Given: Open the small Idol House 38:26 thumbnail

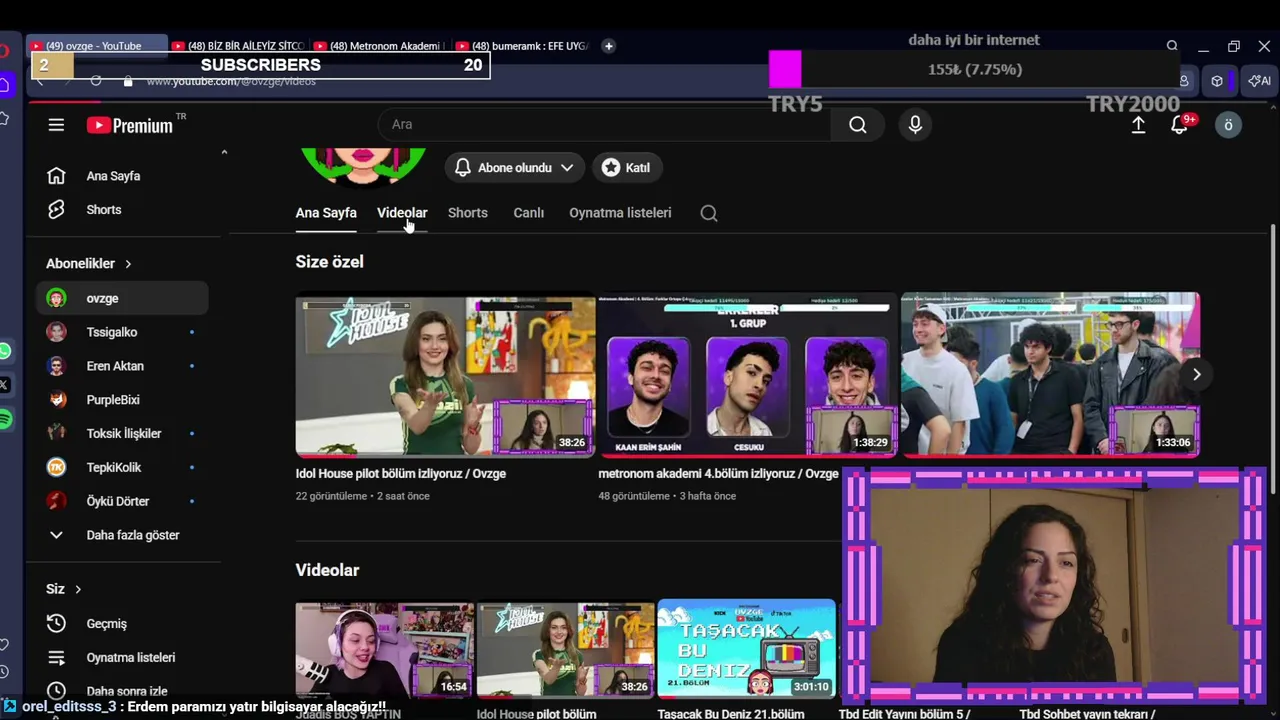Looking at the screenshot, I should (x=565, y=649).
